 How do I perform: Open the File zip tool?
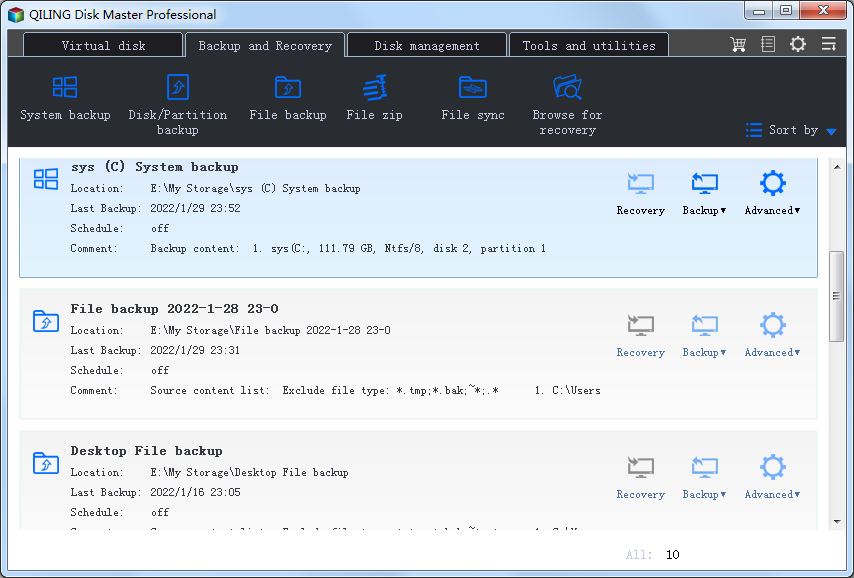click(x=374, y=98)
